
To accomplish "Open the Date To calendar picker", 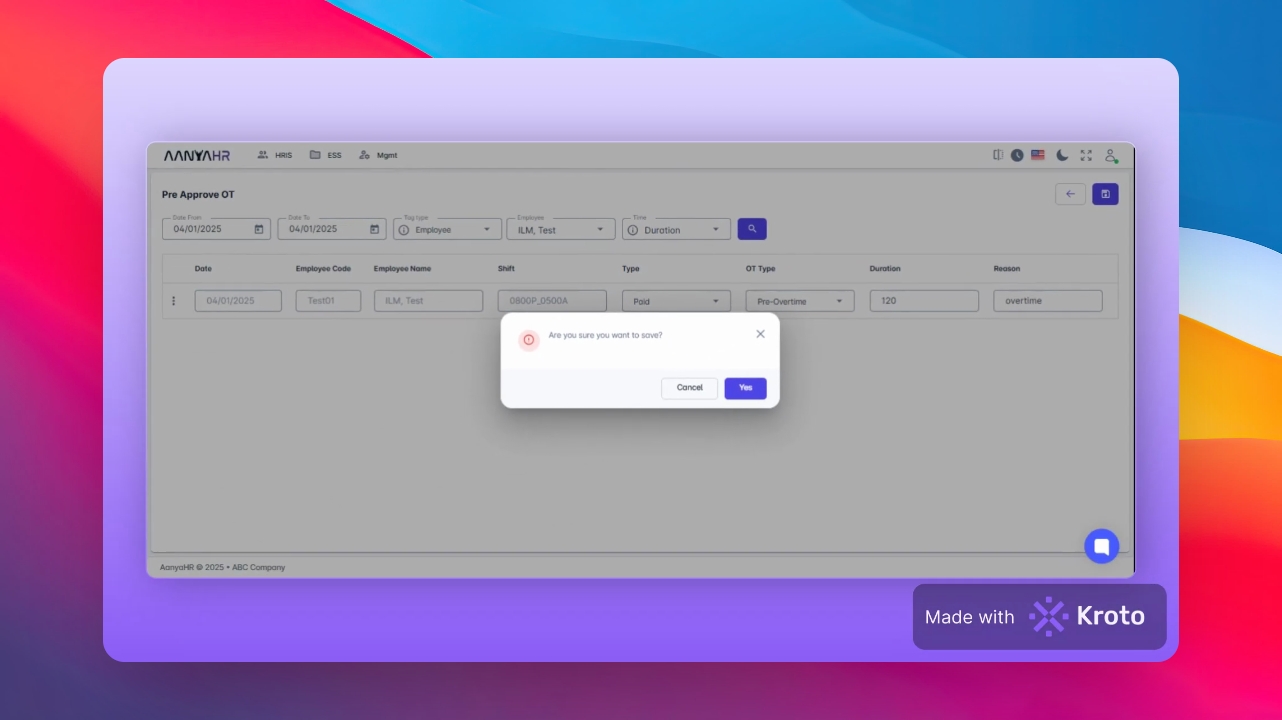I will [x=375, y=229].
